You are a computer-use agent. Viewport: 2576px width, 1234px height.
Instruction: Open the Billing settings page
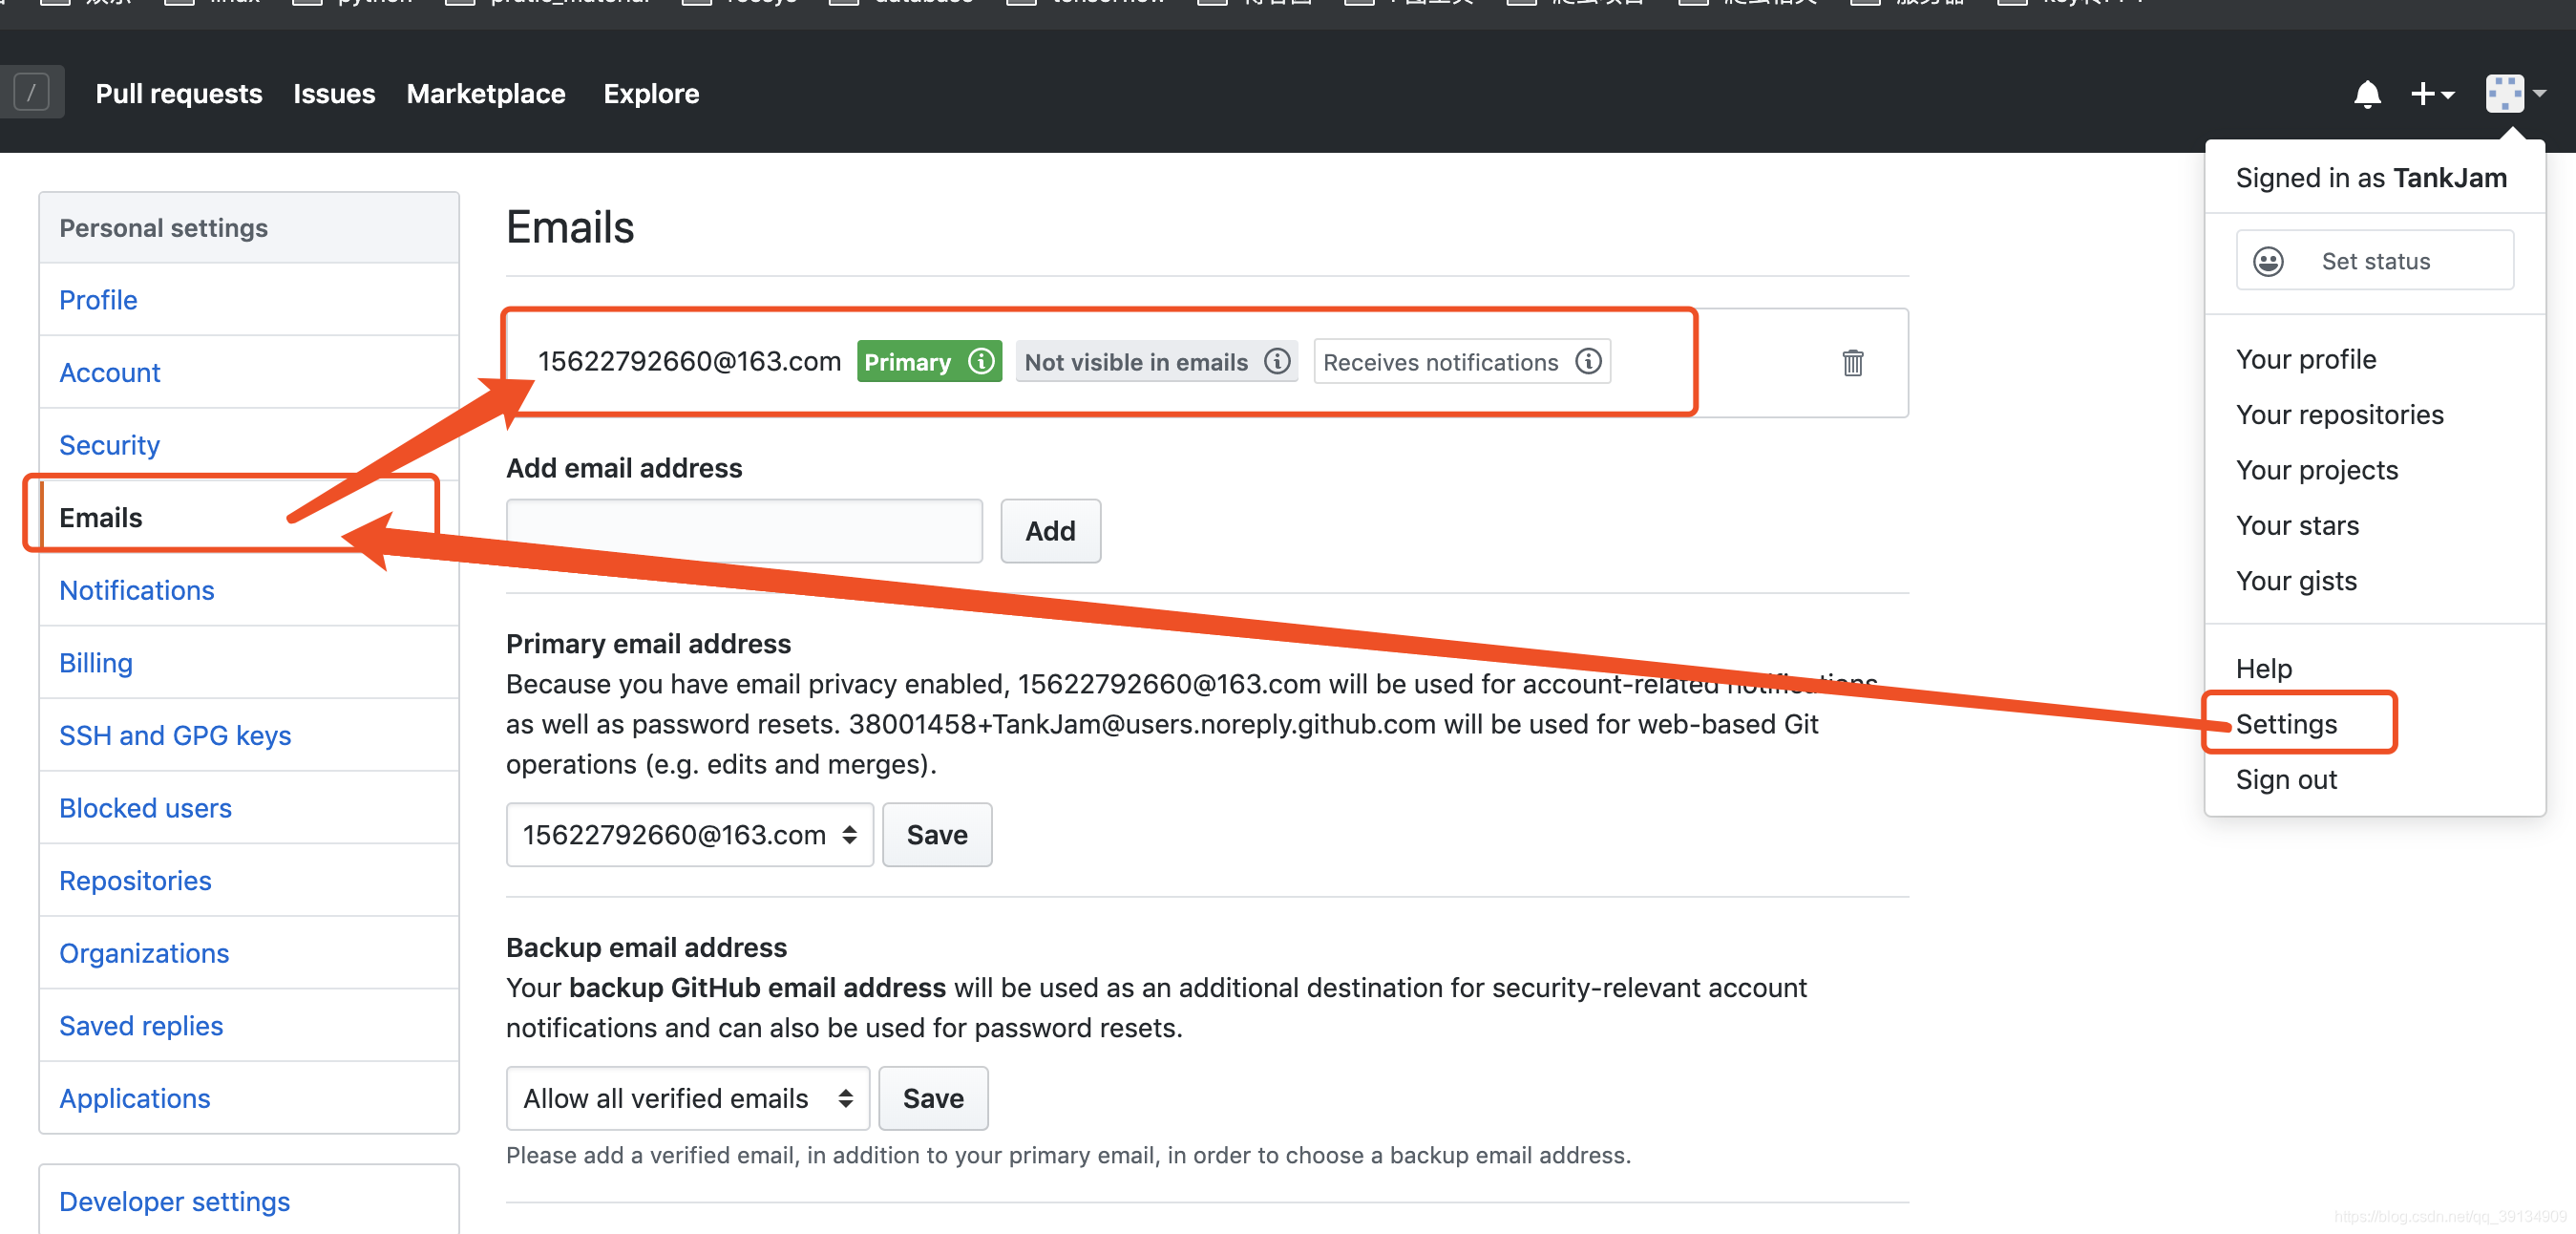[x=249, y=663]
